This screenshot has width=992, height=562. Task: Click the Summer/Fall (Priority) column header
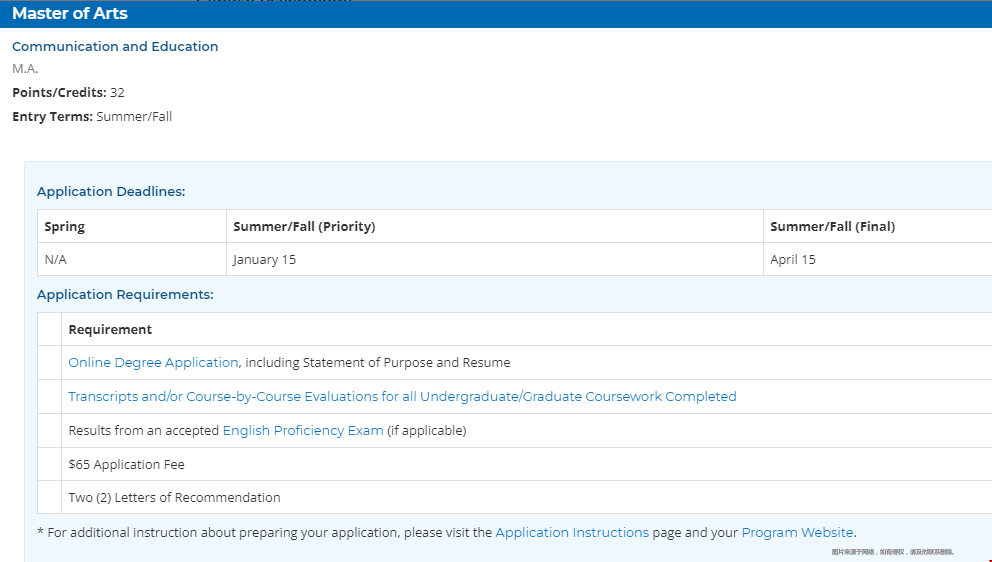coord(304,227)
